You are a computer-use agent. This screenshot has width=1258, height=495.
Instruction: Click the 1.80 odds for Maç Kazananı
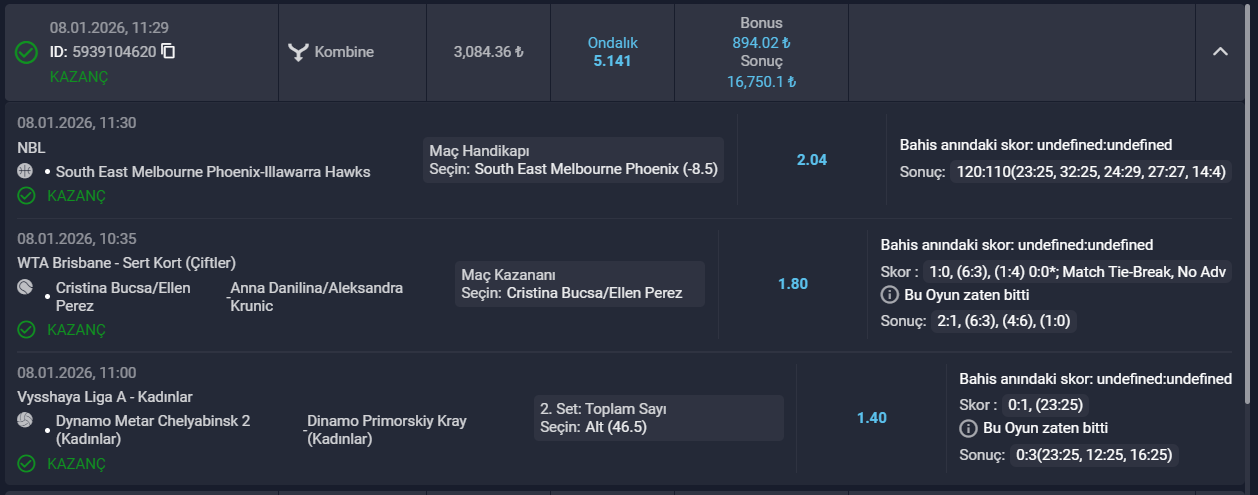click(793, 284)
